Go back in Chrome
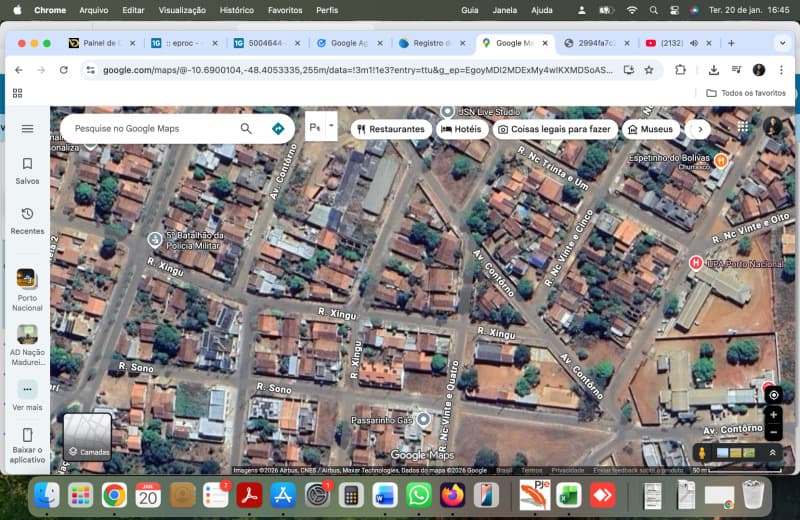 point(19,70)
